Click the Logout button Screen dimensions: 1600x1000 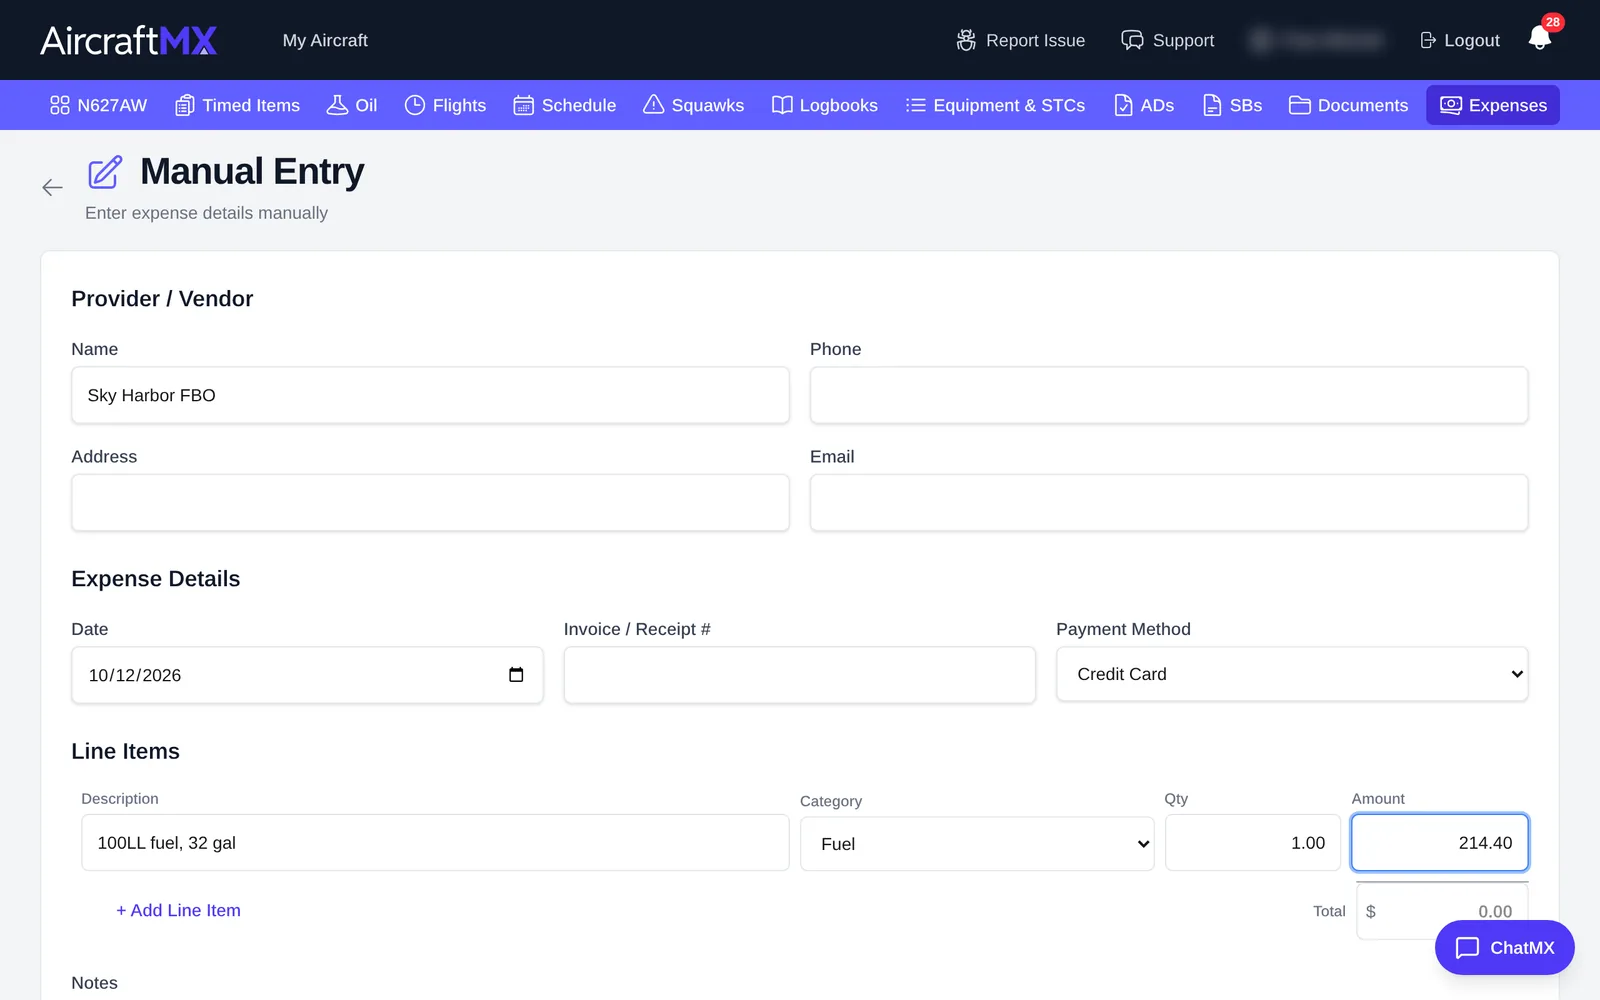click(1460, 40)
